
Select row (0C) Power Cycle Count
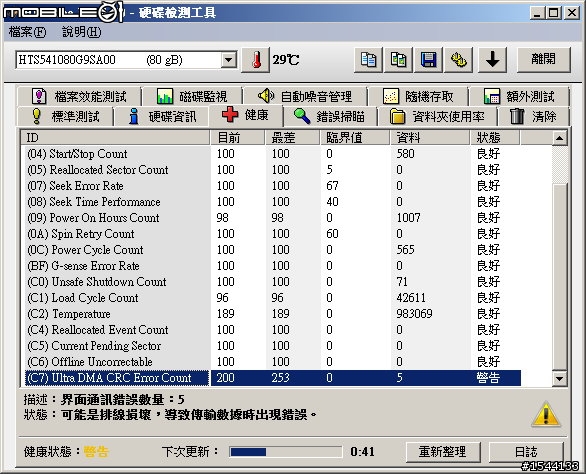click(273, 250)
